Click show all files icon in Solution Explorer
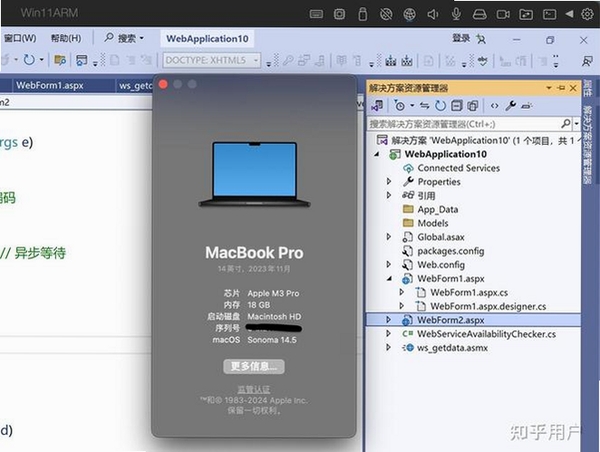 pyautogui.click(x=473, y=106)
